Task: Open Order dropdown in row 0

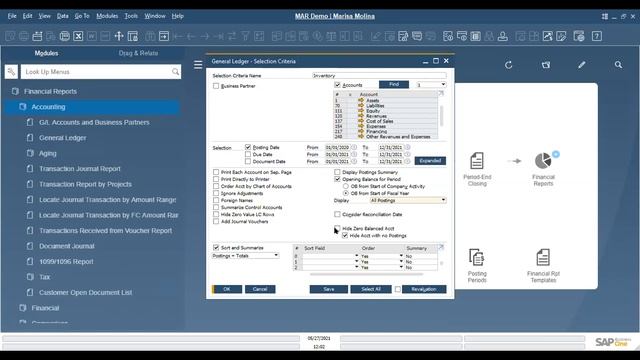Action: 401,256
